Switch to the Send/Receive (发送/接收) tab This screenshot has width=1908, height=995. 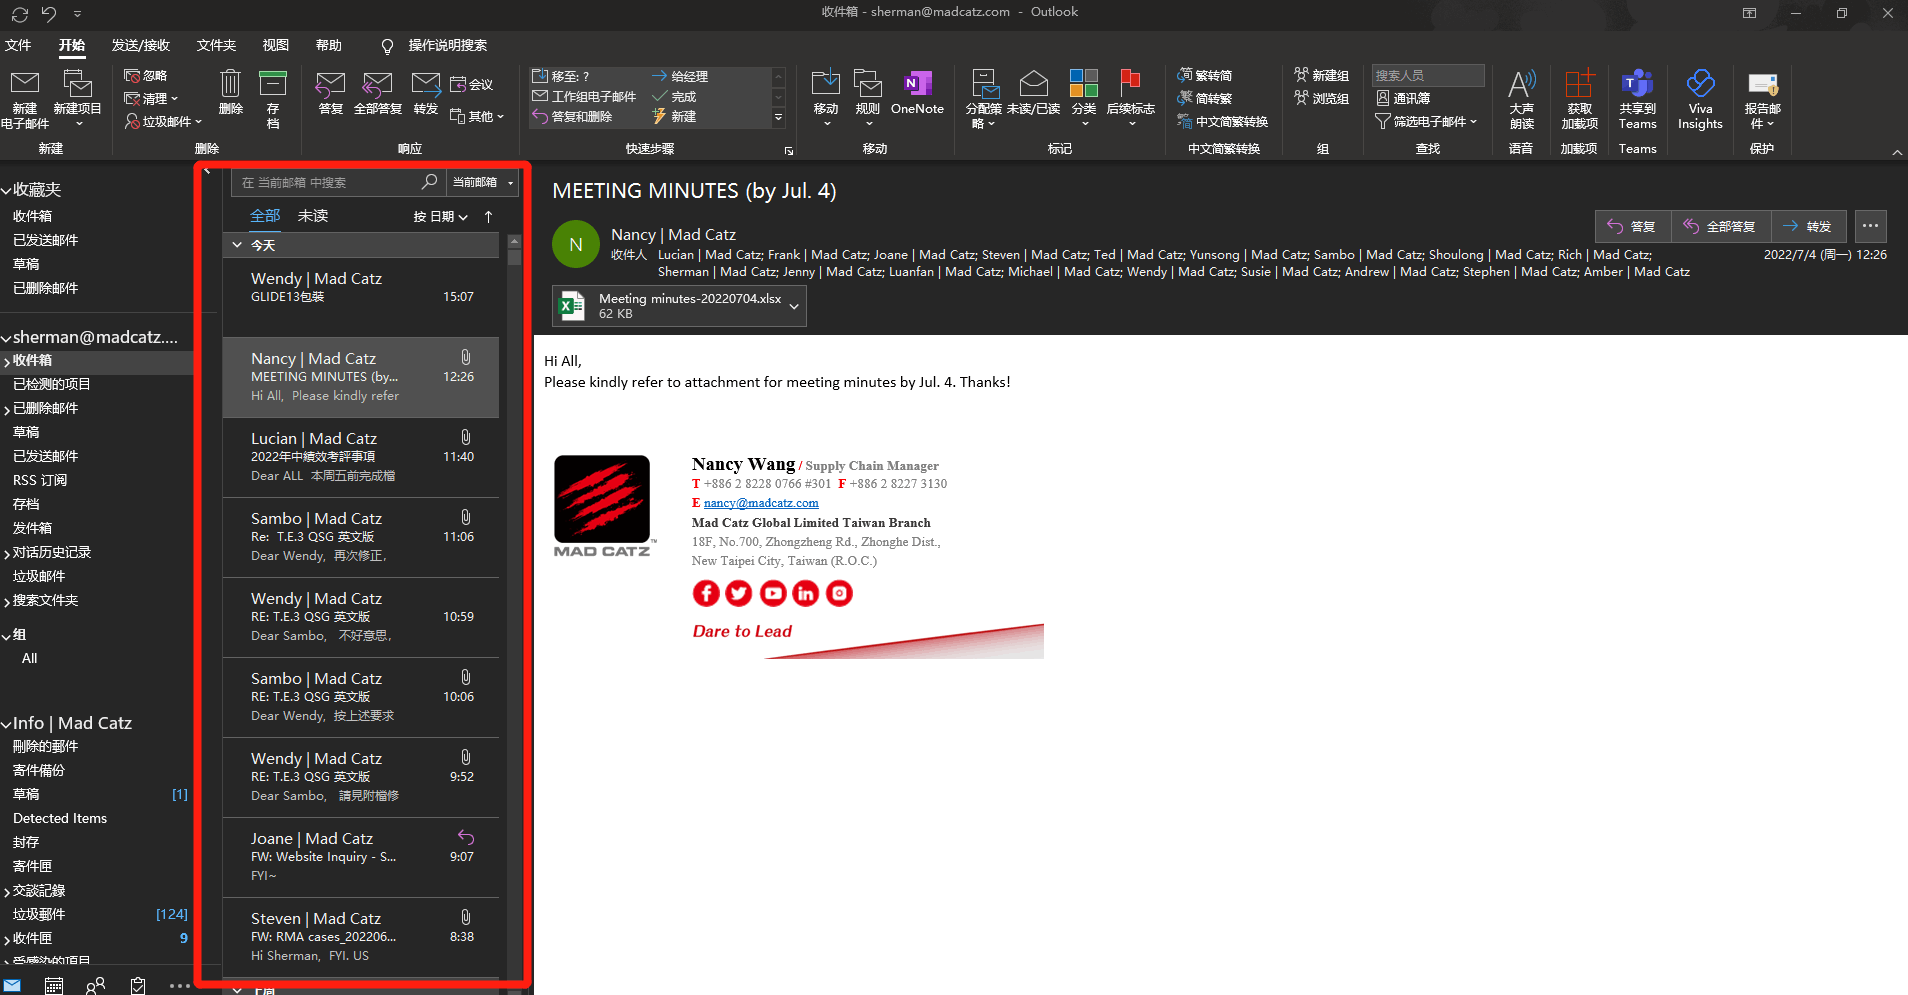coord(141,45)
